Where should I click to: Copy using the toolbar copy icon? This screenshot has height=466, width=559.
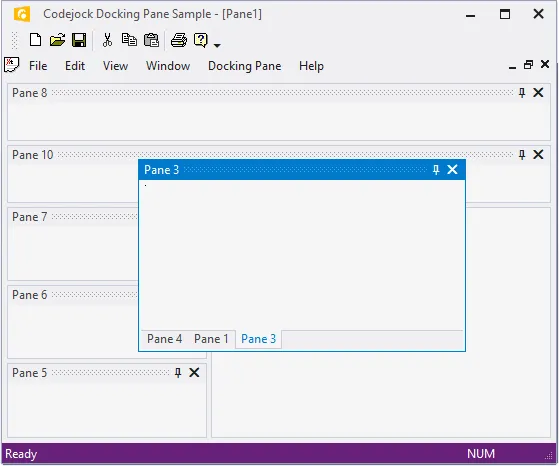[x=129, y=40]
